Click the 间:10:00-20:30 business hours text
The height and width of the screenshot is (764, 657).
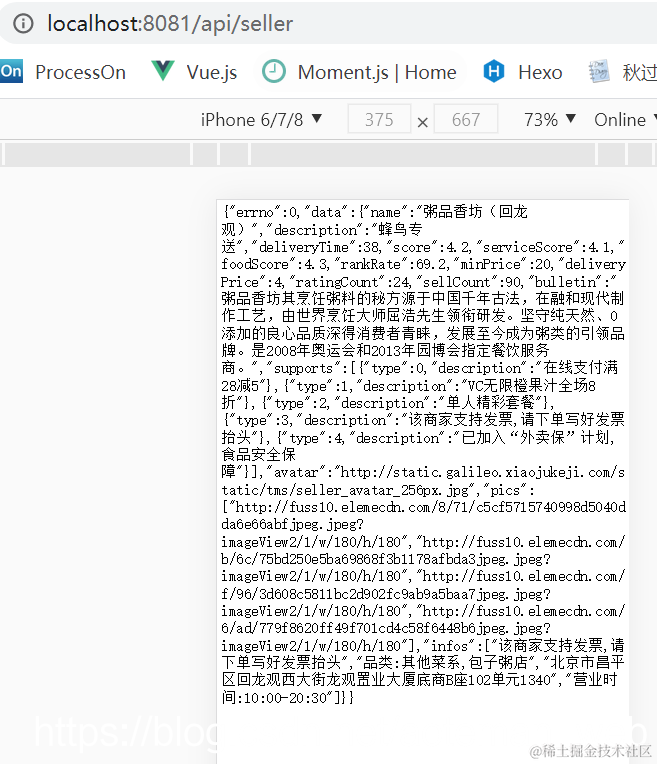(278, 698)
